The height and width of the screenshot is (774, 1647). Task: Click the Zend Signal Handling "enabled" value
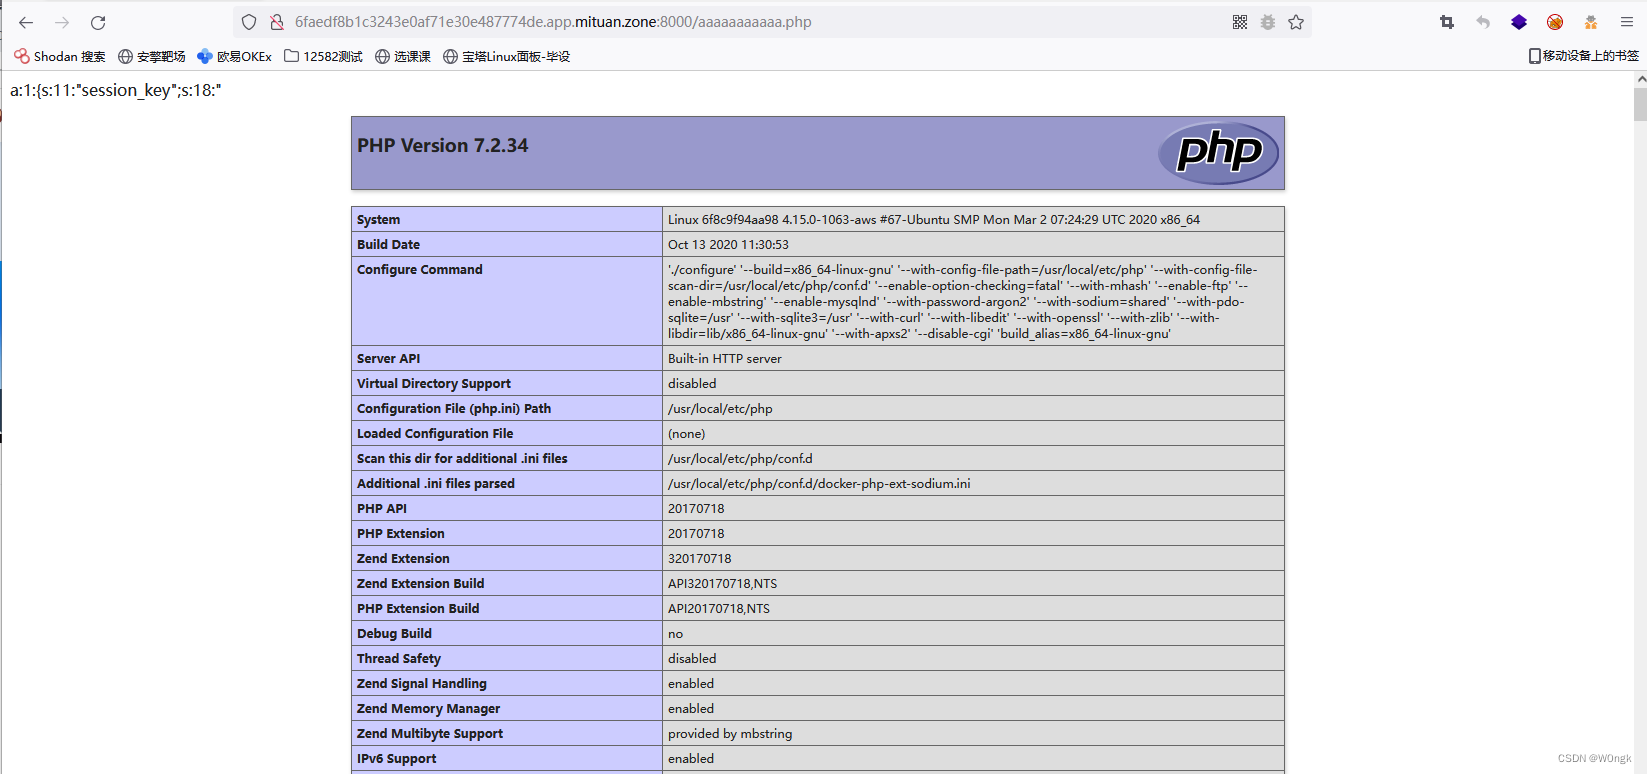[x=691, y=684]
